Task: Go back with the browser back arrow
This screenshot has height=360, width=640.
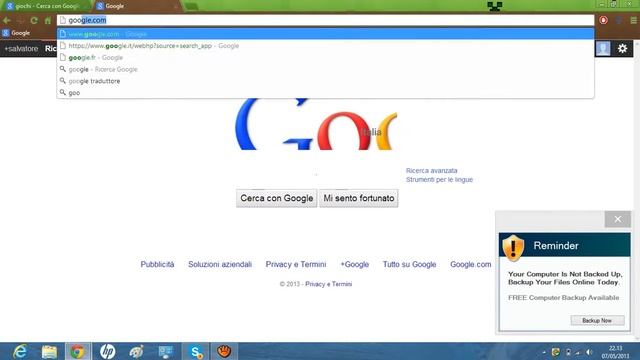Action: point(7,20)
